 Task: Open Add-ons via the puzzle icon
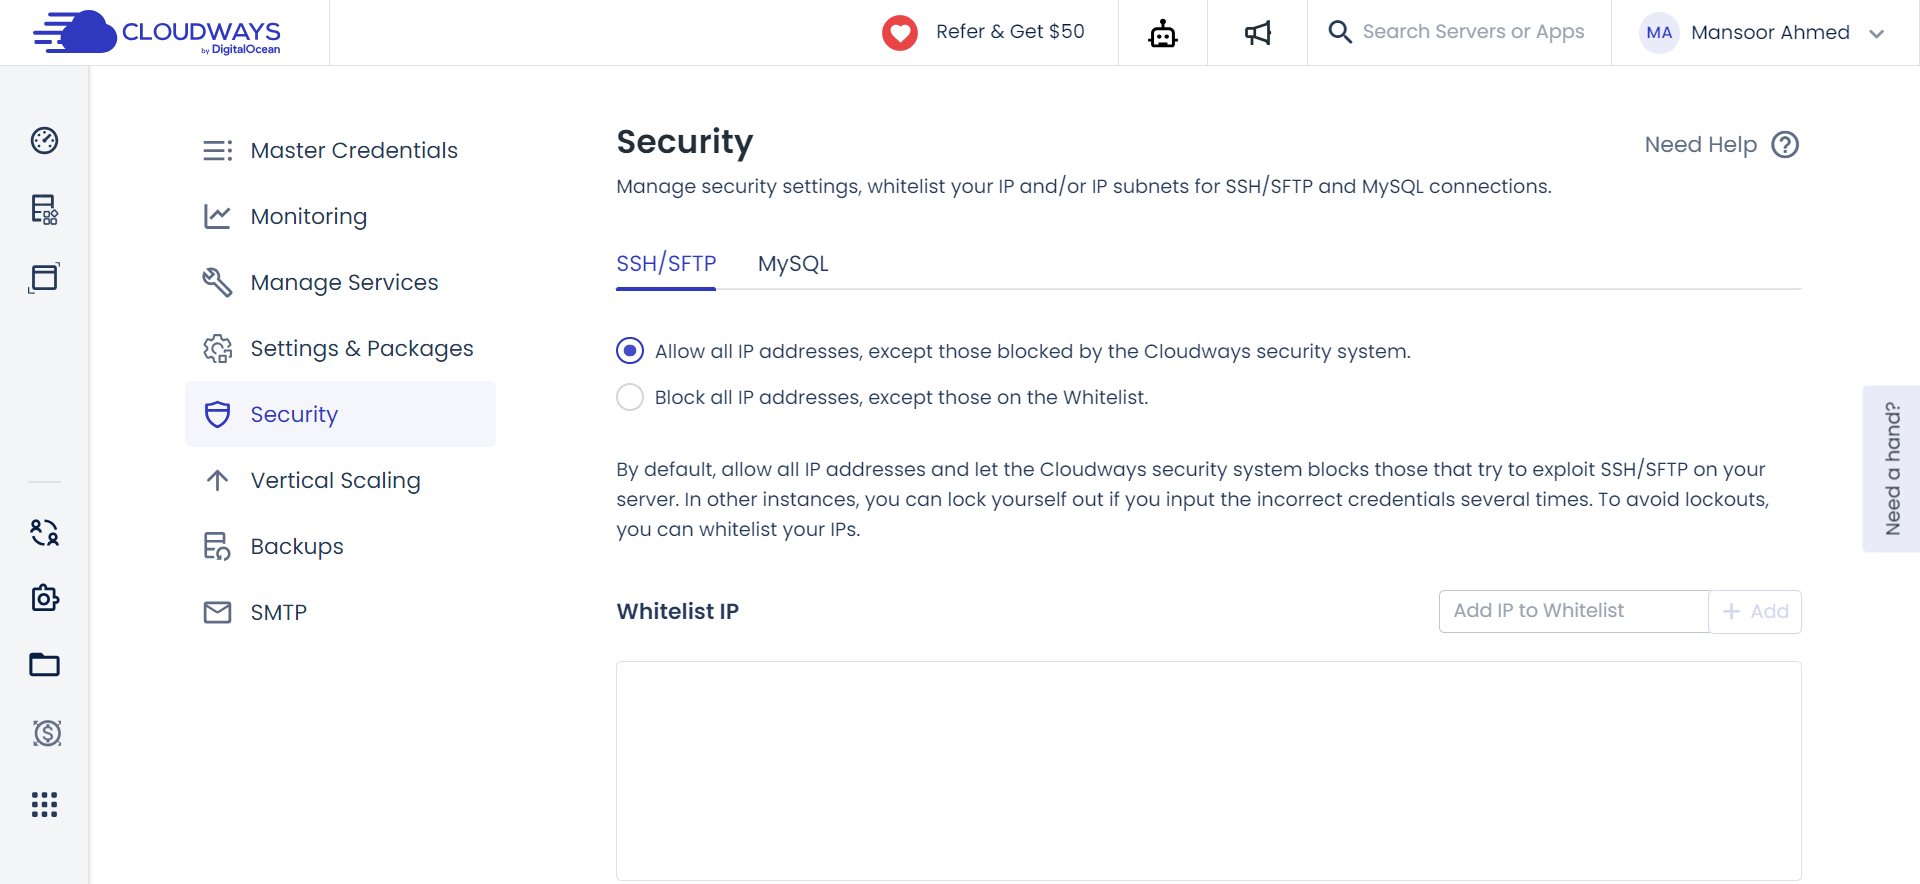tap(44, 598)
